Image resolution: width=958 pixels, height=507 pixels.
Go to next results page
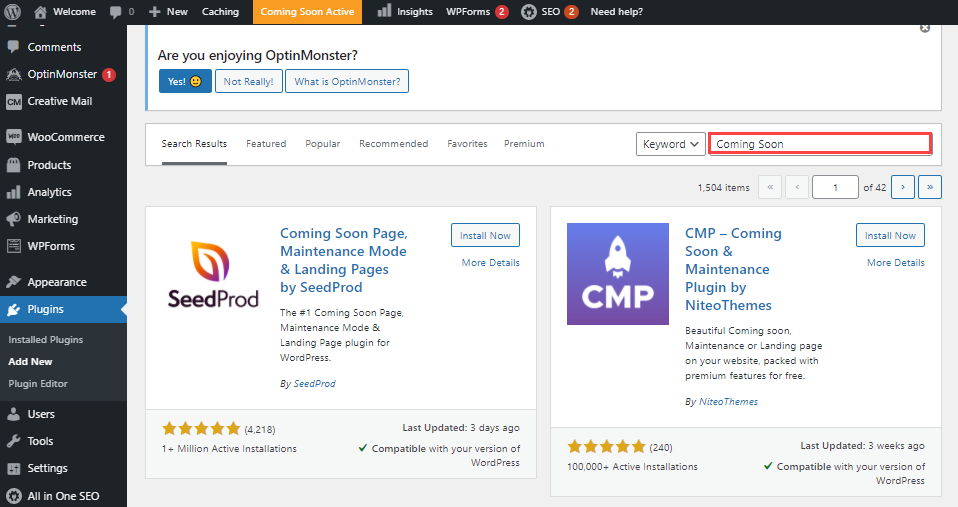(903, 188)
